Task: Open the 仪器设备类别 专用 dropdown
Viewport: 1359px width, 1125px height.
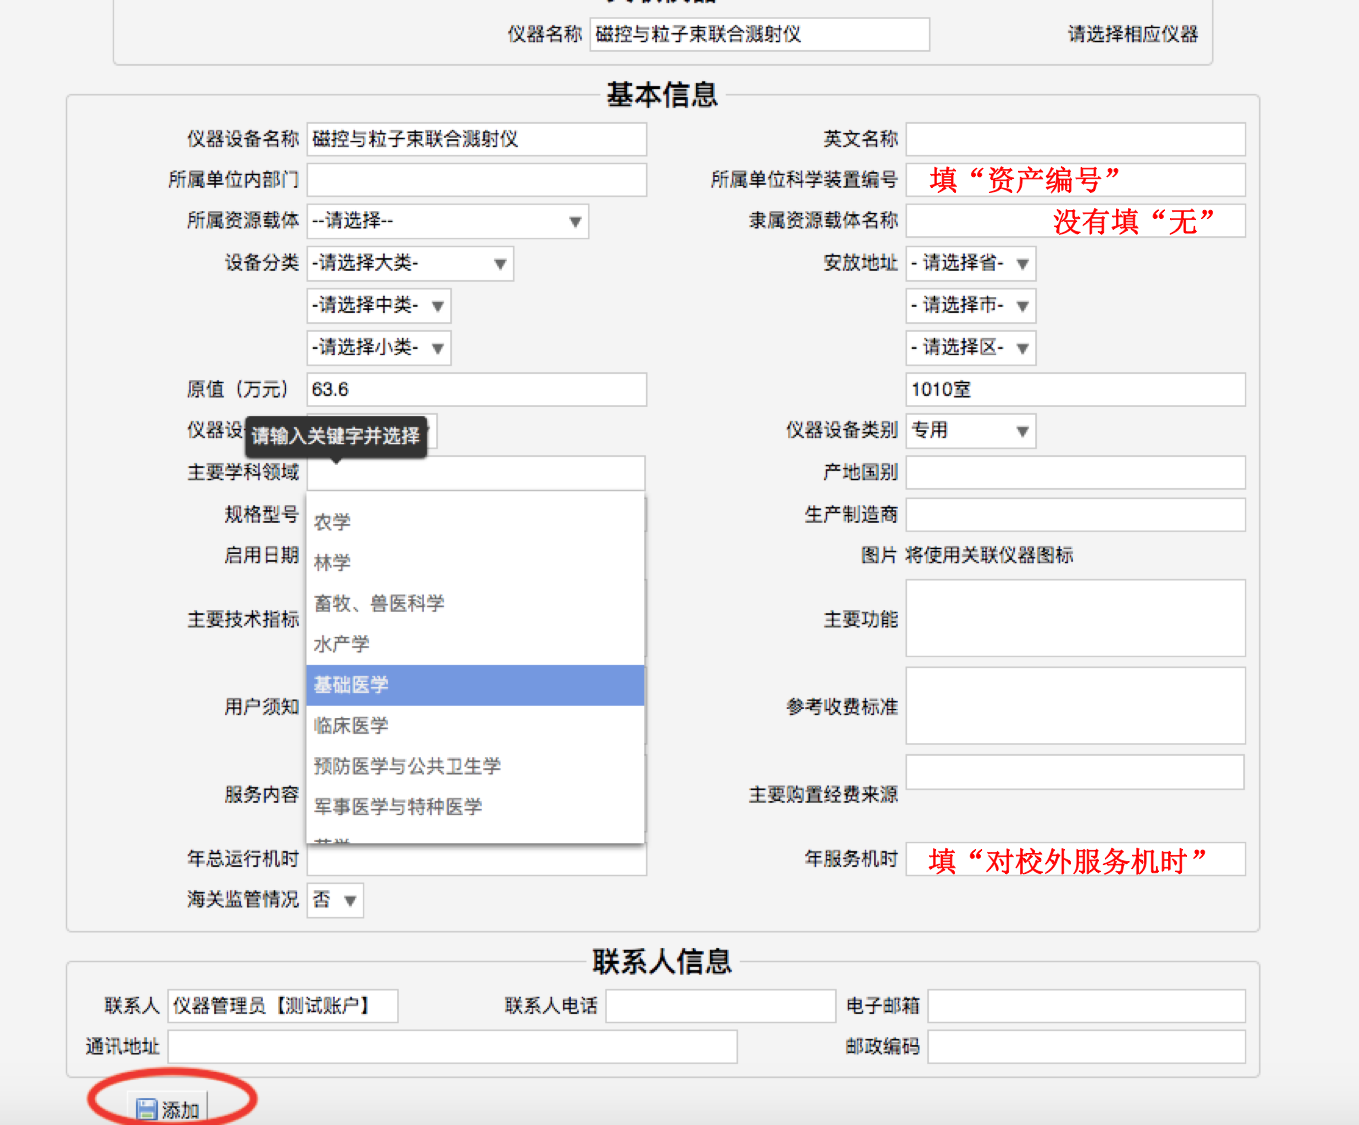Action: (970, 431)
